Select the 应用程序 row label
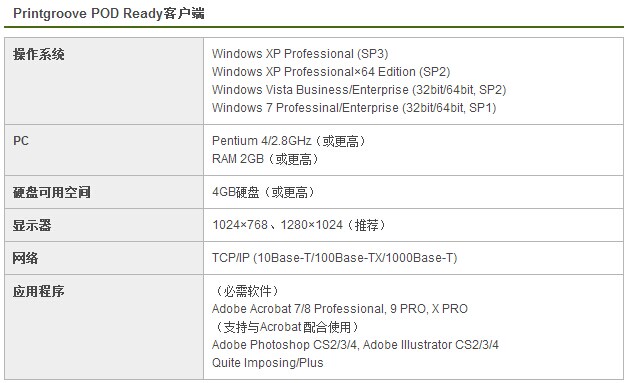The width and height of the screenshot is (627, 383). tap(38, 291)
